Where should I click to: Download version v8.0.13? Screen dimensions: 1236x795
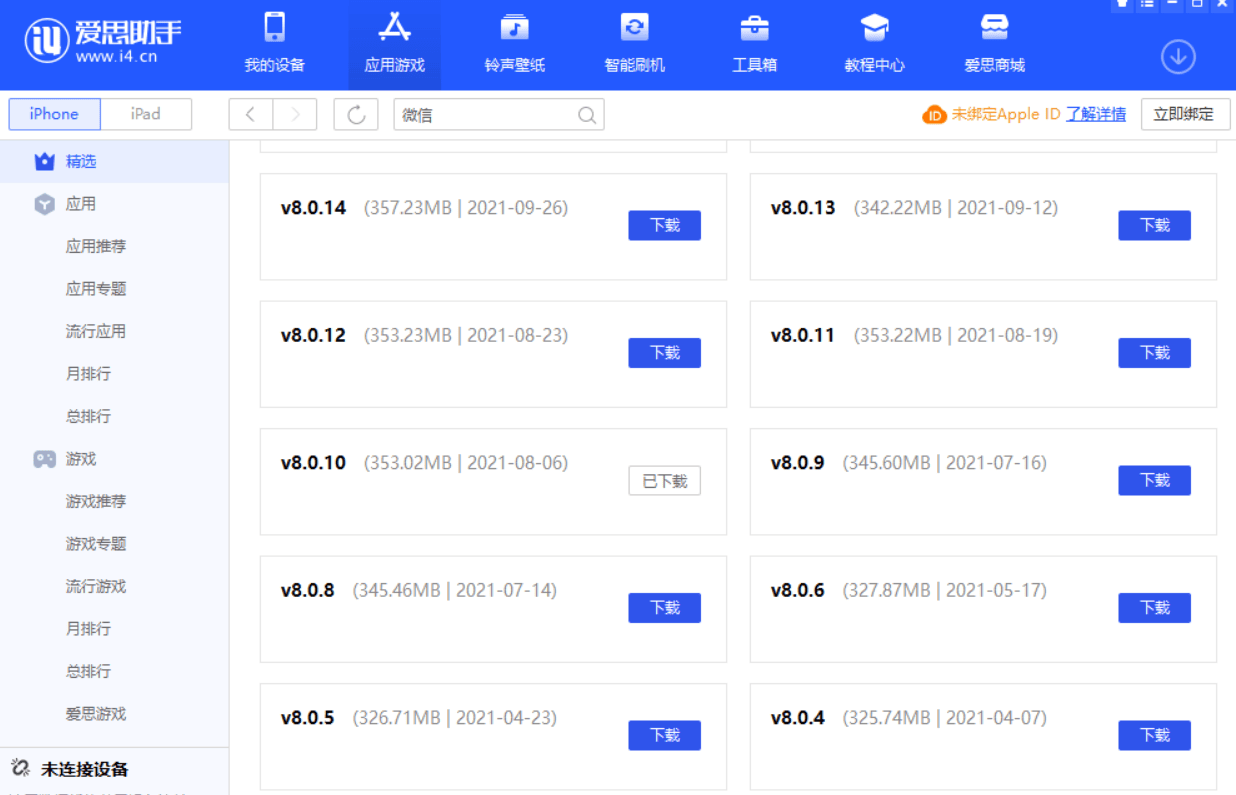1155,226
